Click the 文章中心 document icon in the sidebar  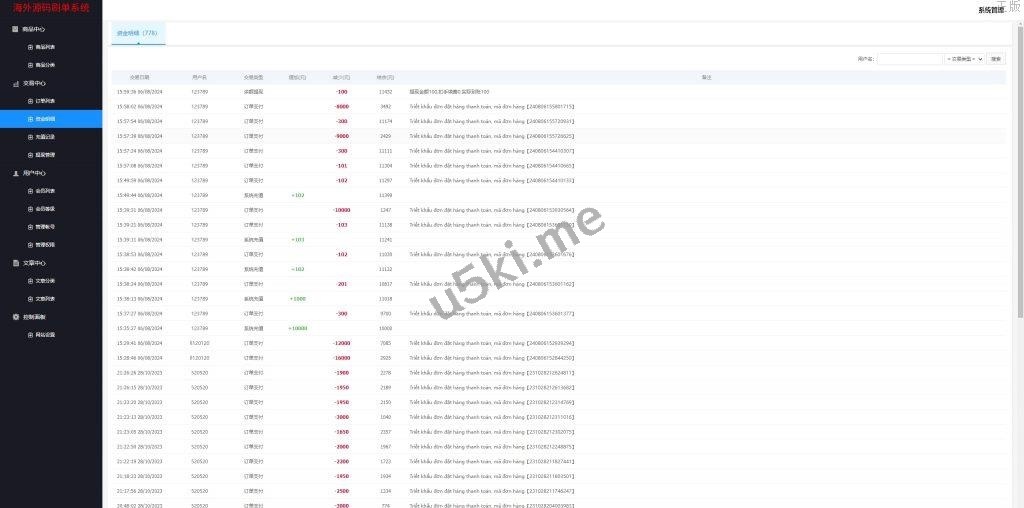pos(15,263)
